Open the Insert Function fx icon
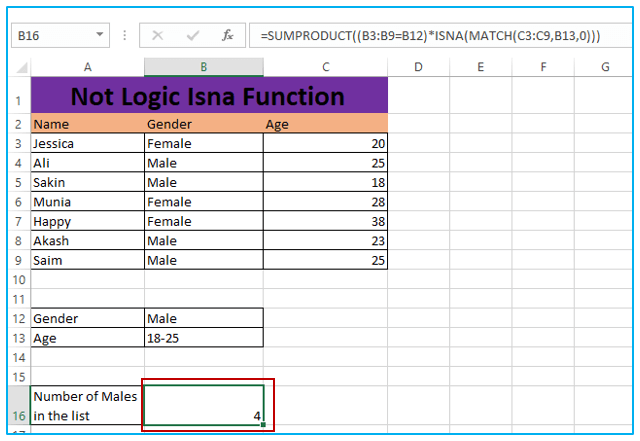Viewport: 640px width, 441px height. [x=227, y=36]
